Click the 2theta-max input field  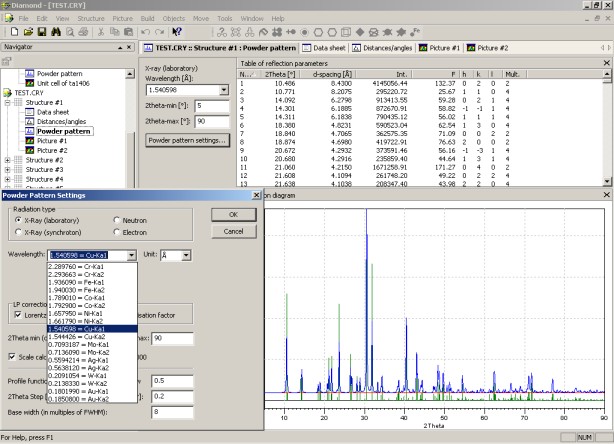pos(212,122)
